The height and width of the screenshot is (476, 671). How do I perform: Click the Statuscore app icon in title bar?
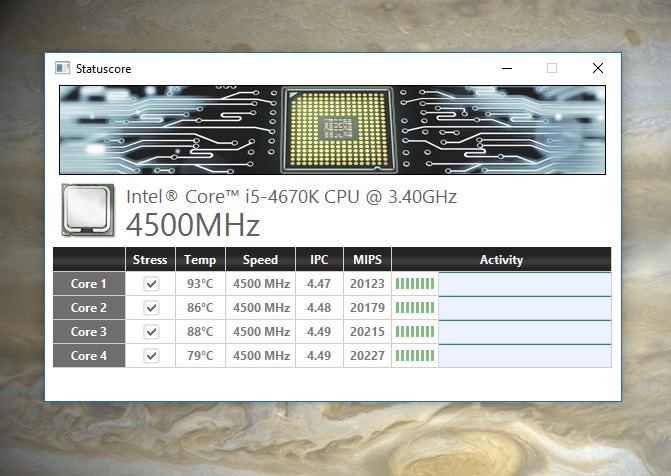pyautogui.click(x=62, y=68)
